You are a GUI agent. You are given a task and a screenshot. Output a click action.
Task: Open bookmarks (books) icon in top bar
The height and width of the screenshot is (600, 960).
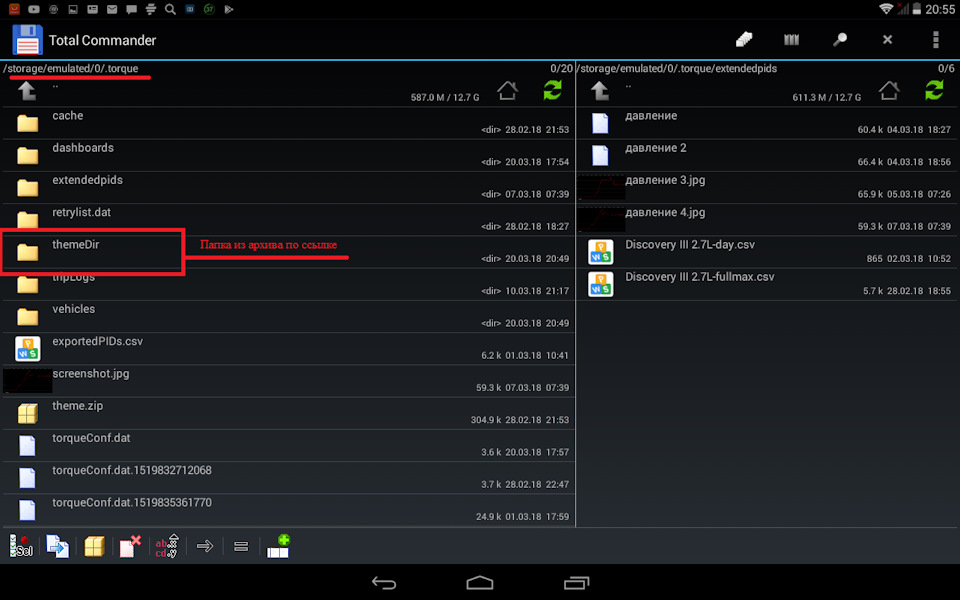coord(791,40)
